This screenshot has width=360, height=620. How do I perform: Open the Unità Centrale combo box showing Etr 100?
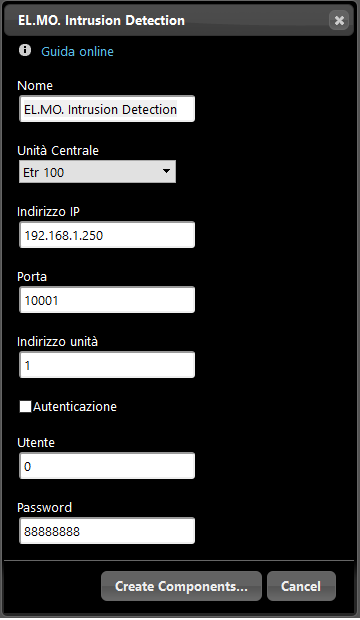click(97, 172)
